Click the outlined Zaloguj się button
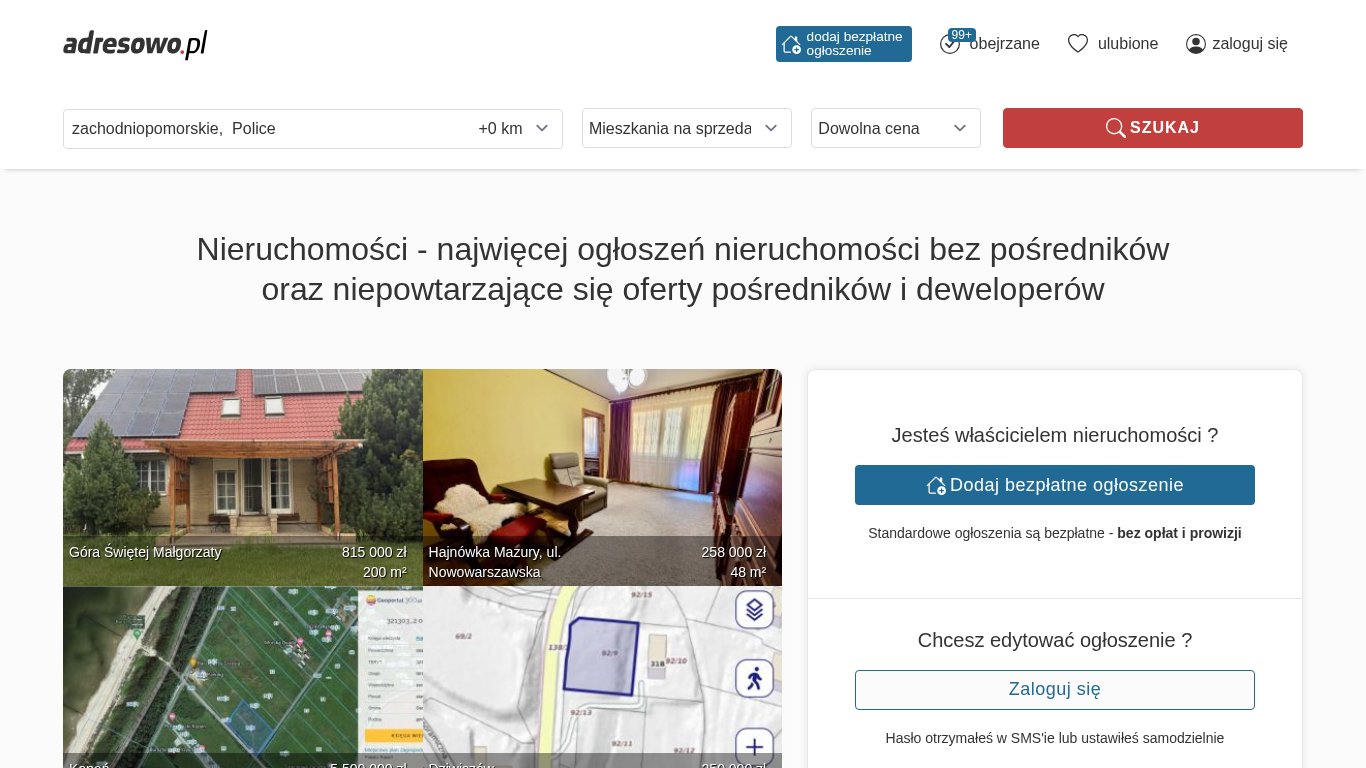 pyautogui.click(x=1054, y=690)
